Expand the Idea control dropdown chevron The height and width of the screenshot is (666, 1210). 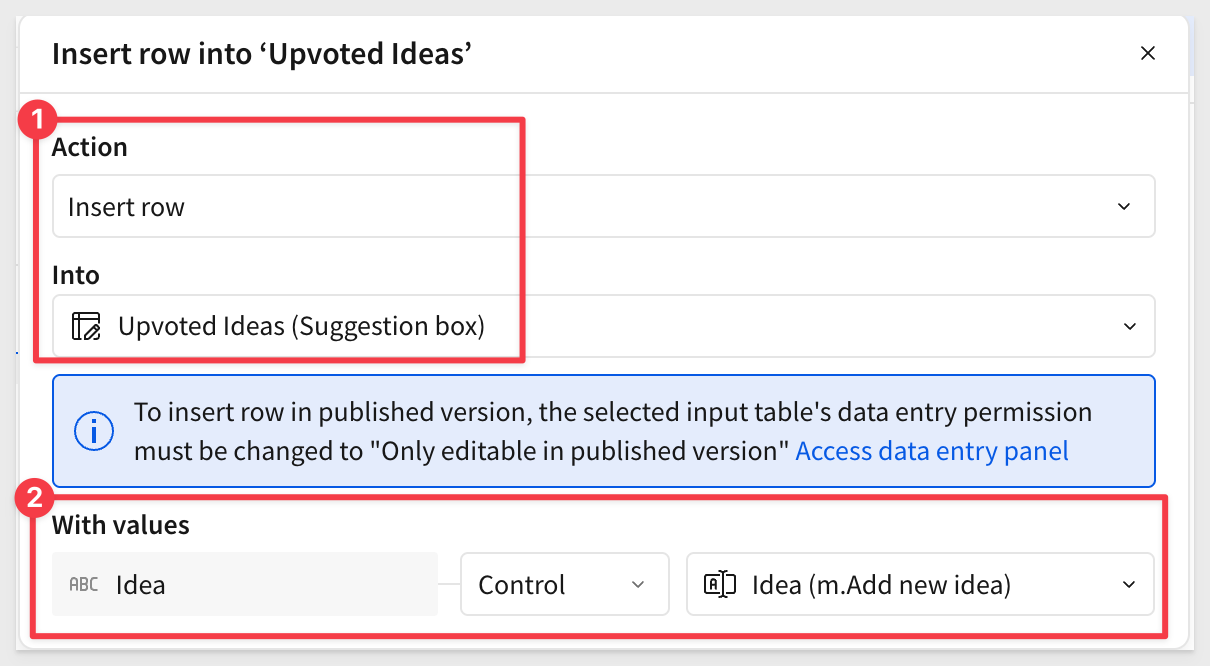1129,585
